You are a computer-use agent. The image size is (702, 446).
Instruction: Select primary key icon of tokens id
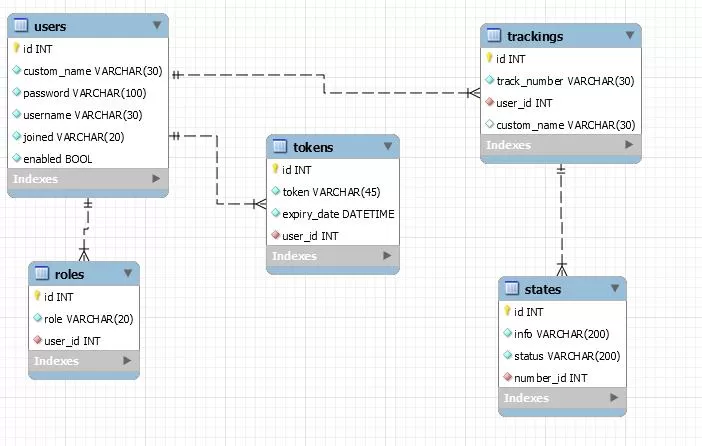(275, 168)
